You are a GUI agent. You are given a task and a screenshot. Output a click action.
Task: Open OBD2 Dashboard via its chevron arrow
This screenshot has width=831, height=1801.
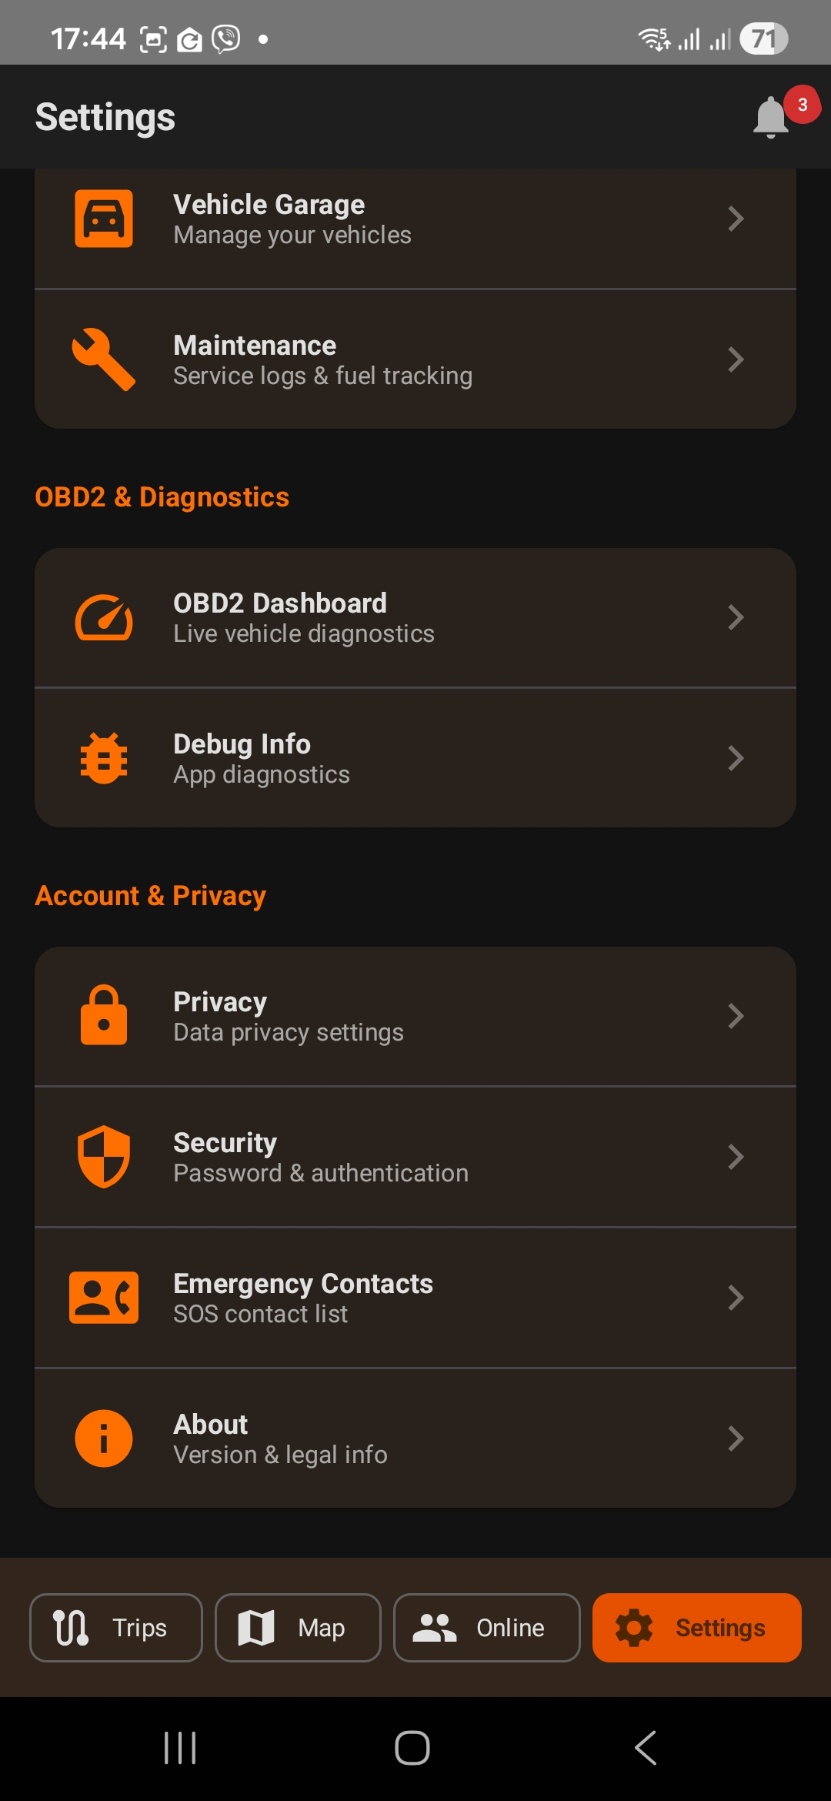(x=736, y=617)
